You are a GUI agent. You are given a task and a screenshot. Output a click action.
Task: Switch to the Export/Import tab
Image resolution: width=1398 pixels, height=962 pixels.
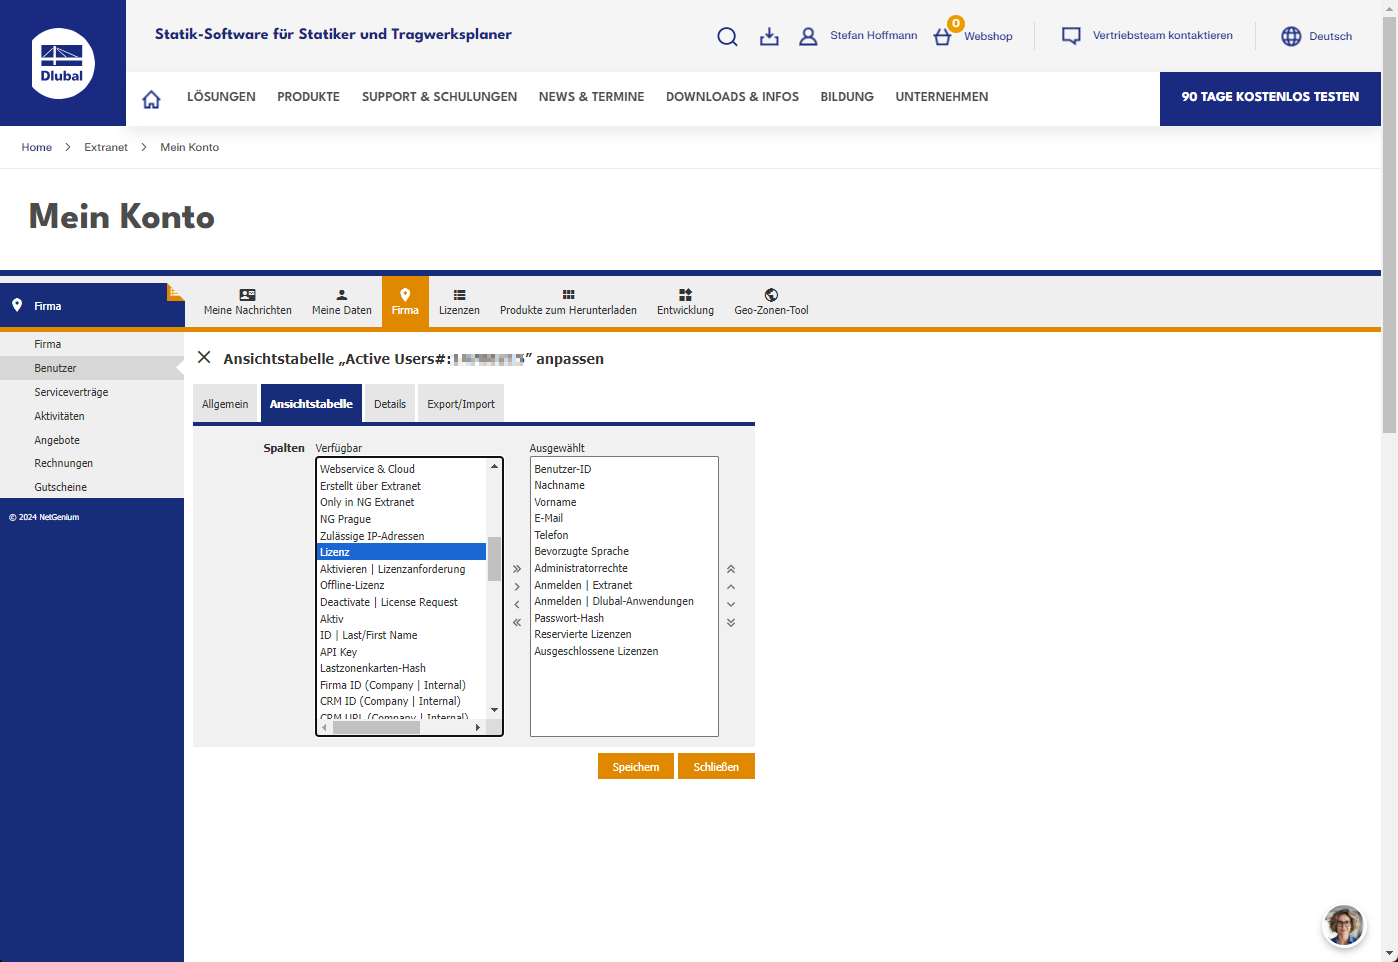pyautogui.click(x=460, y=403)
